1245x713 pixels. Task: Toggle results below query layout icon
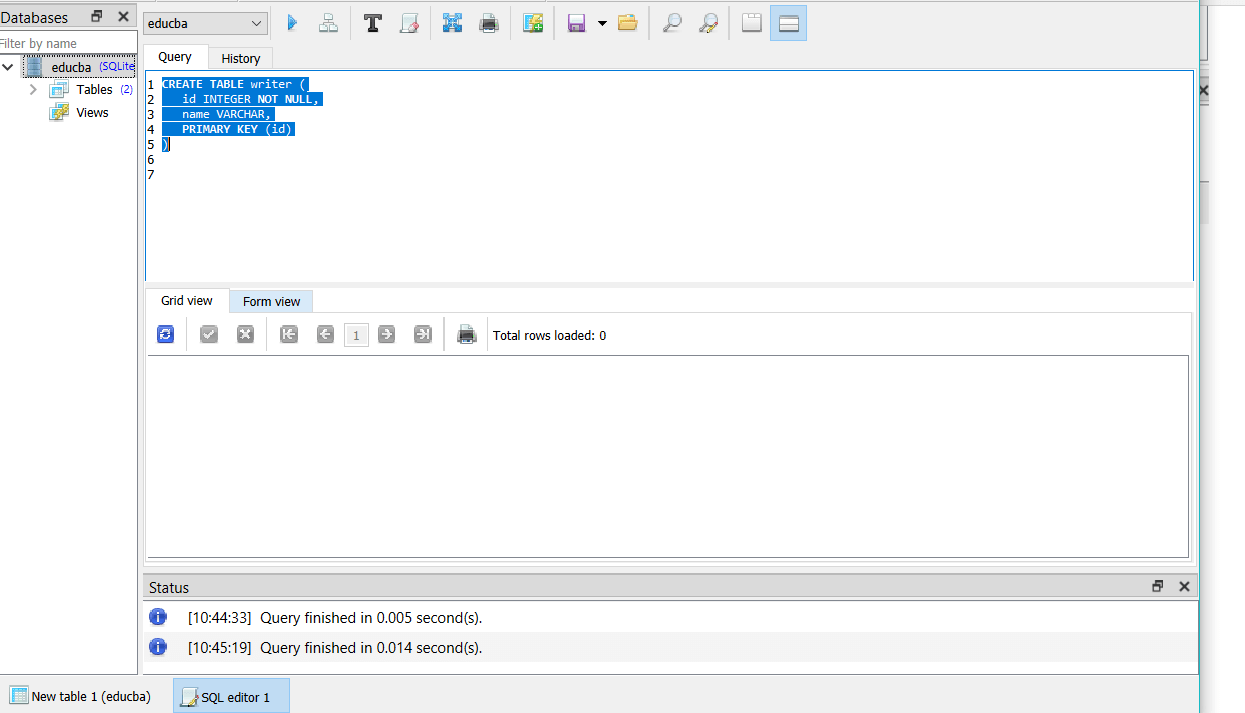click(788, 23)
